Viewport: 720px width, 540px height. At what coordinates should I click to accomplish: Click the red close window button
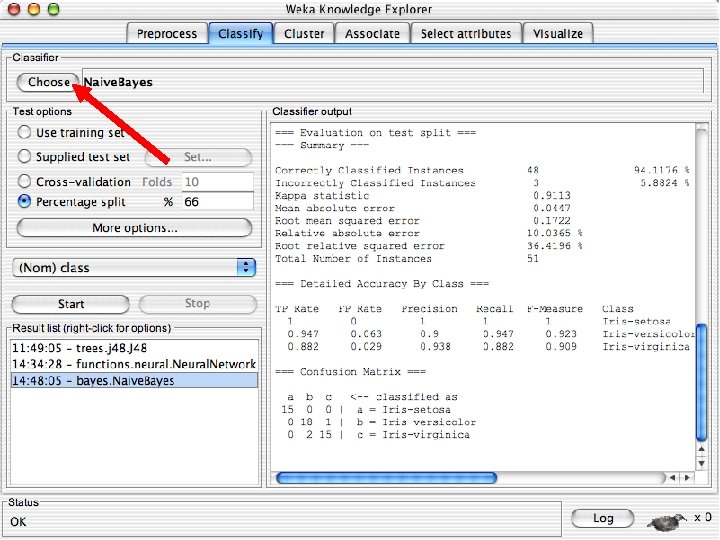tap(14, 9)
